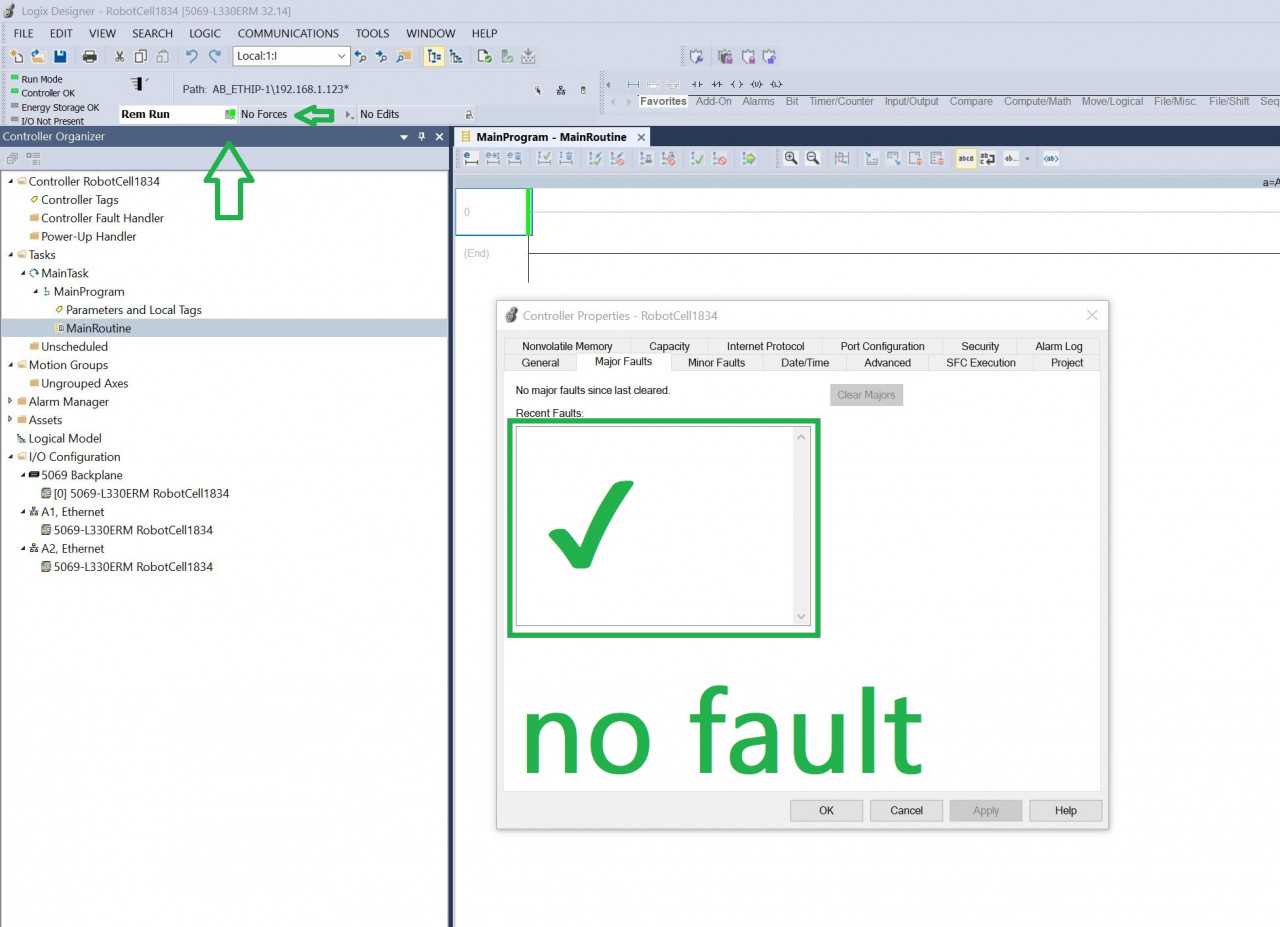This screenshot has width=1280, height=927.
Task: Pin the Controller Organizer panel
Action: coord(422,137)
